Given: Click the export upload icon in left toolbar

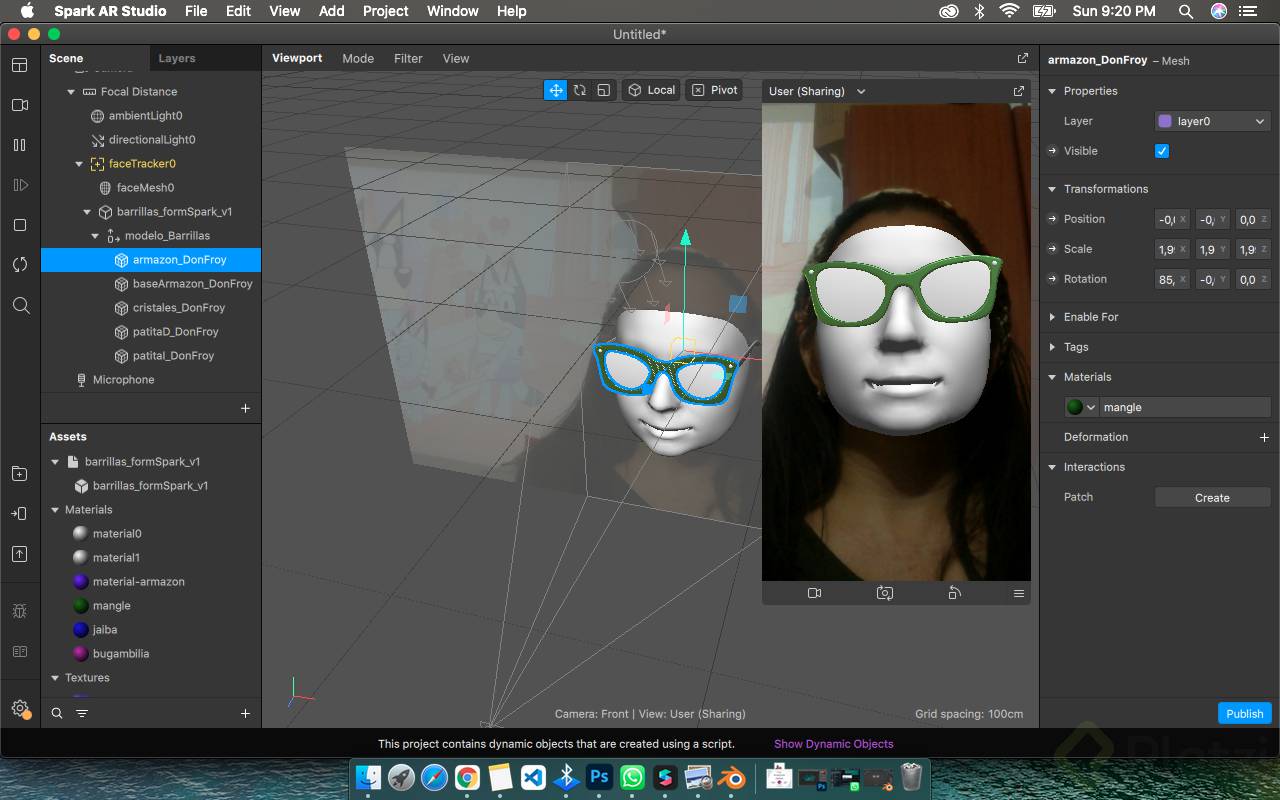Looking at the screenshot, I should (x=20, y=553).
